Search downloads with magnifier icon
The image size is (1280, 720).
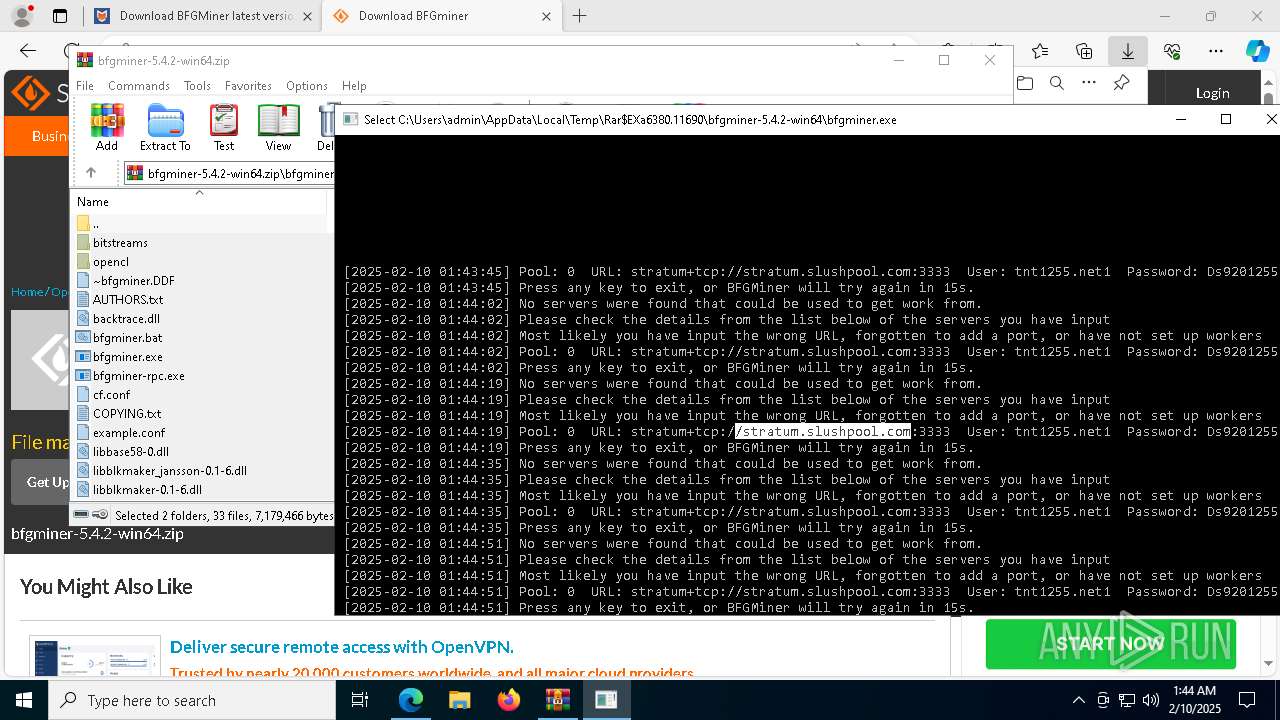coord(1057,83)
